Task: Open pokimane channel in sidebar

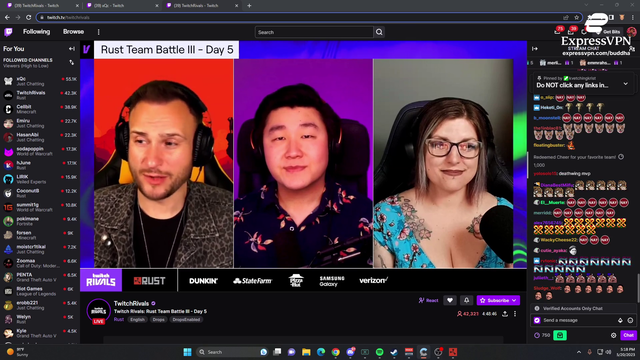Action: click(40, 221)
